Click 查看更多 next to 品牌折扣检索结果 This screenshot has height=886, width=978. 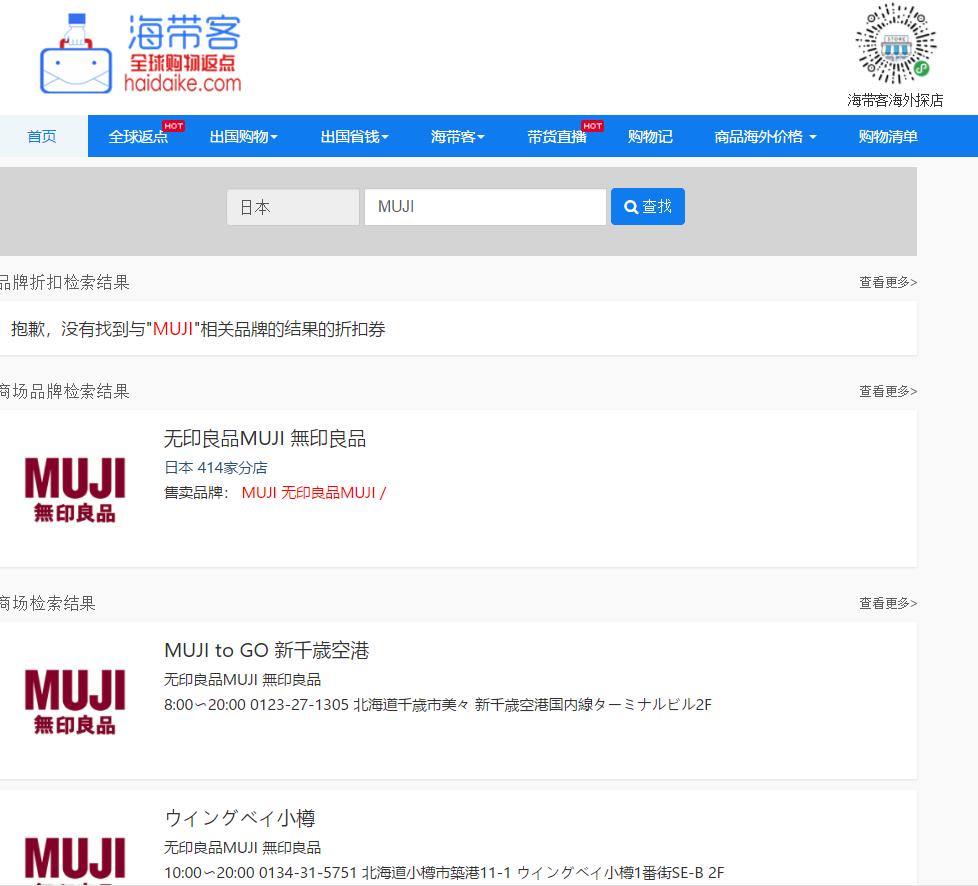pos(884,282)
